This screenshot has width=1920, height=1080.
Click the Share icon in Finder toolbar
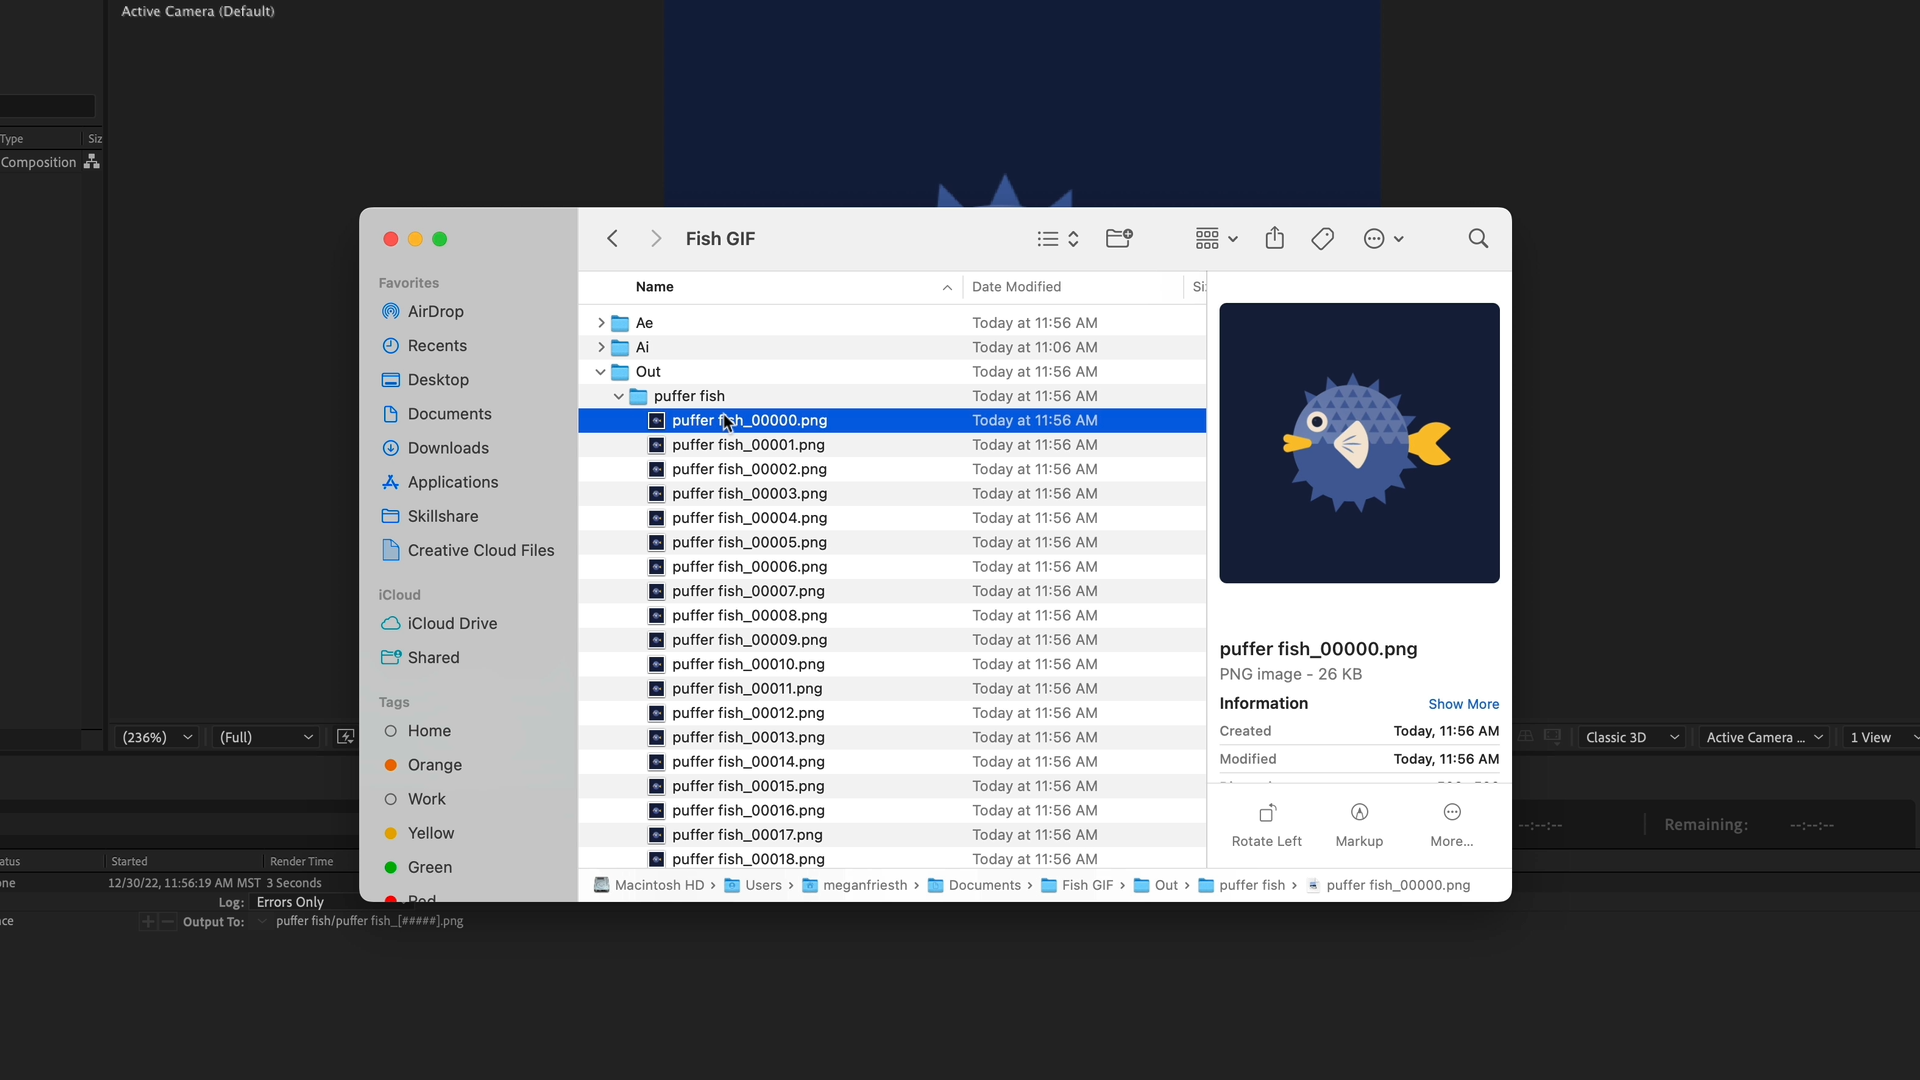point(1274,238)
